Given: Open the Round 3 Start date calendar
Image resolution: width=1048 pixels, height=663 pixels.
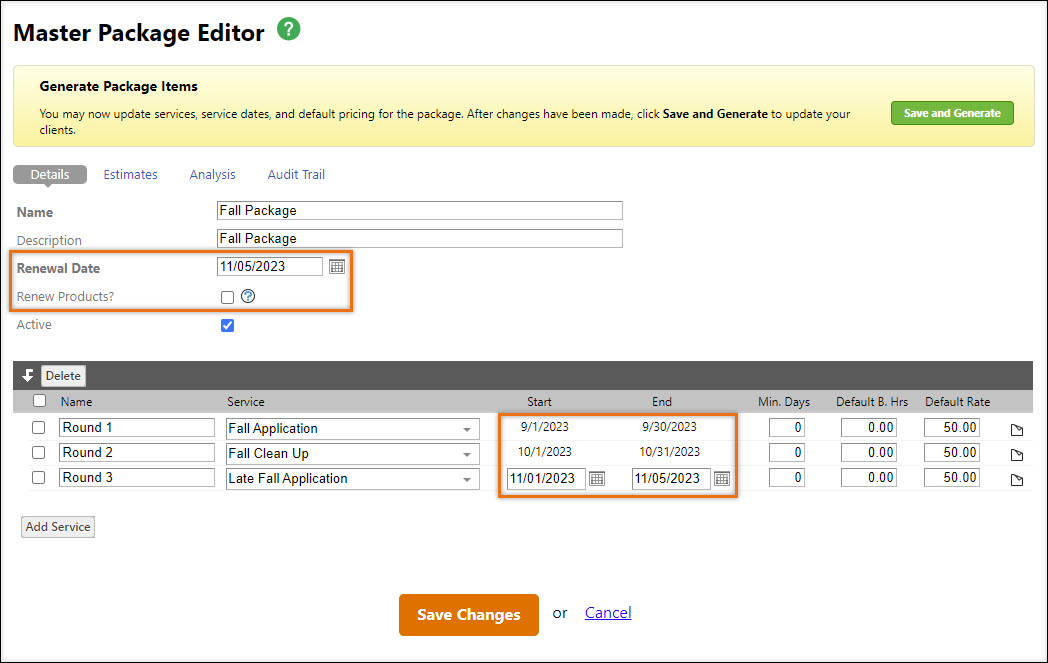Looking at the screenshot, I should pyautogui.click(x=597, y=479).
